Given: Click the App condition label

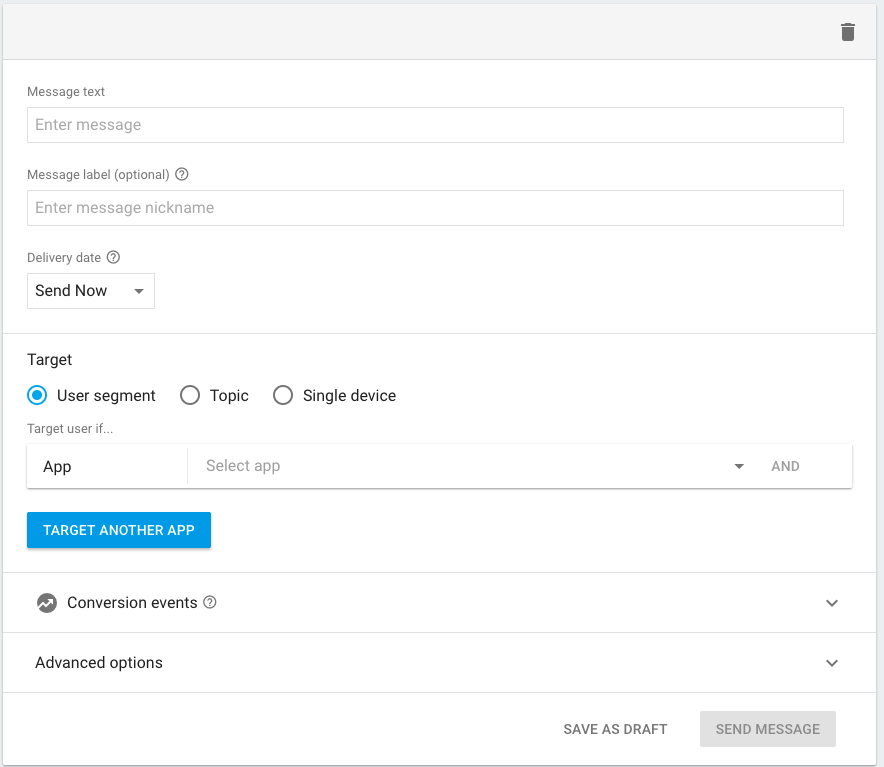Looking at the screenshot, I should (57, 467).
